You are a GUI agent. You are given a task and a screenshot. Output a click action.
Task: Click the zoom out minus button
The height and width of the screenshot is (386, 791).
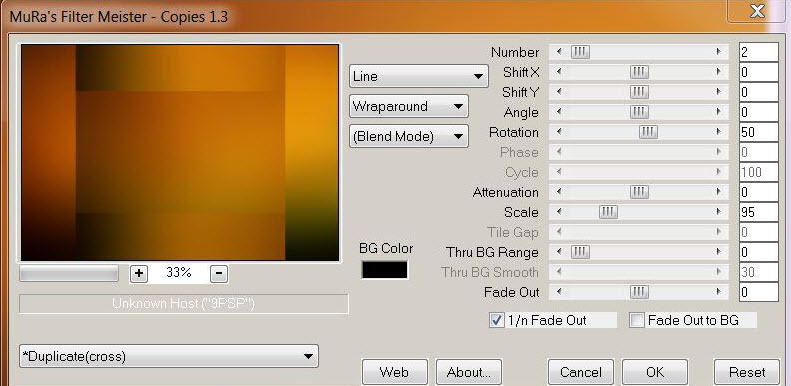coord(218,273)
